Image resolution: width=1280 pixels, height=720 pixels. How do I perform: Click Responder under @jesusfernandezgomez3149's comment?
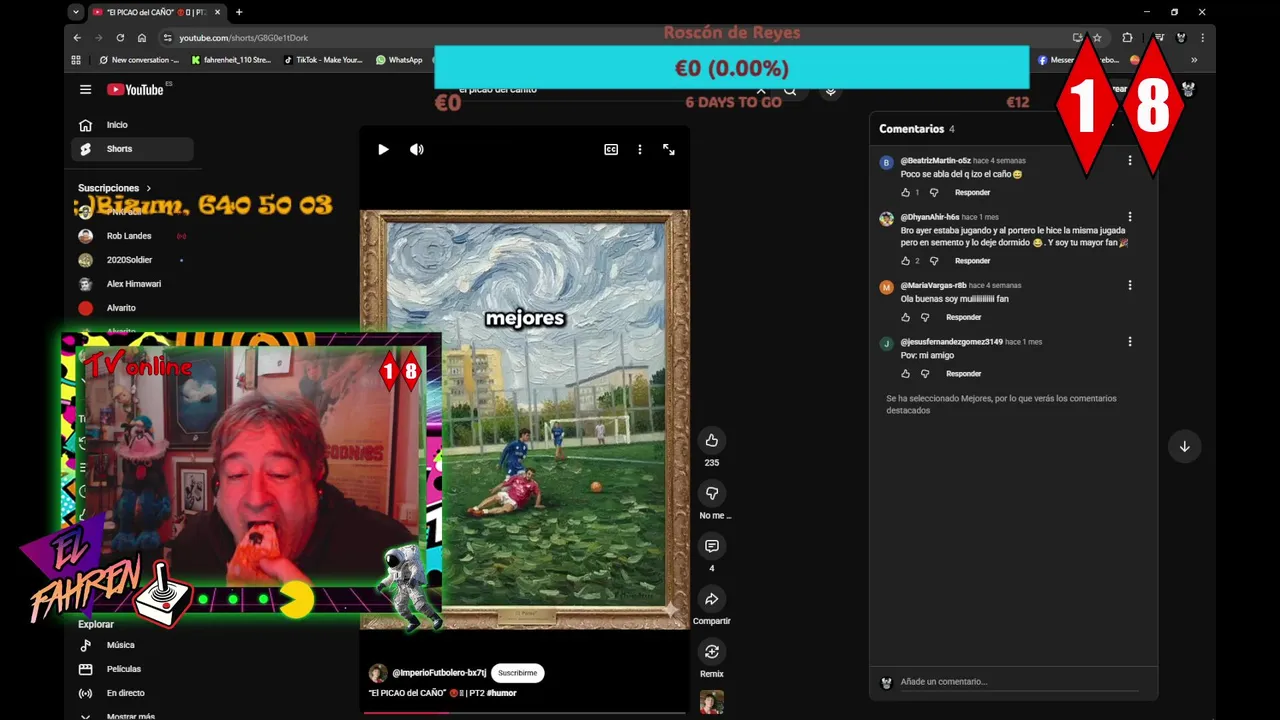pyautogui.click(x=963, y=374)
